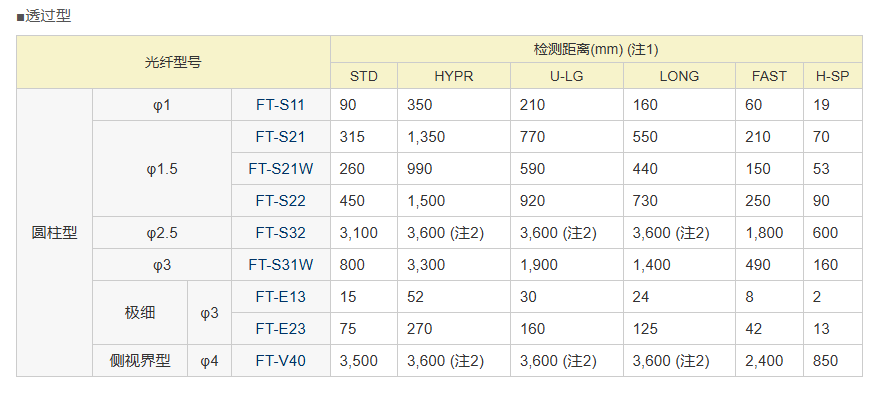Open the FT-S11 model link
The height and width of the screenshot is (394, 876).
coord(280,105)
